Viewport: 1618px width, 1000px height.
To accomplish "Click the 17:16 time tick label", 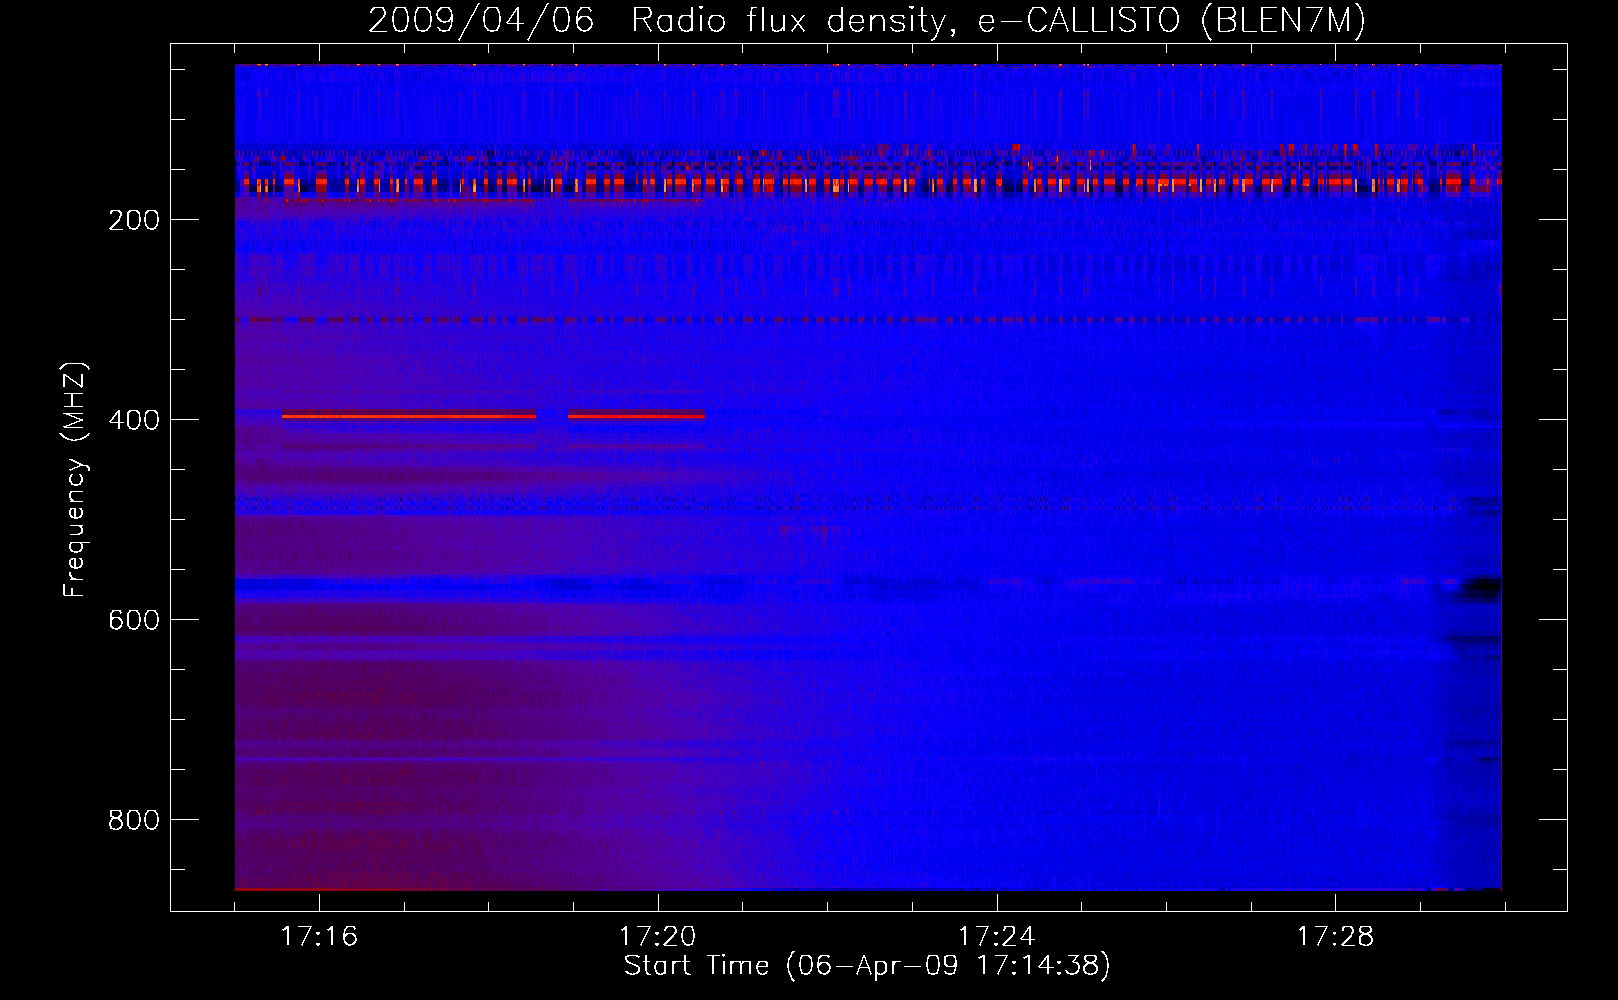I will pyautogui.click(x=319, y=937).
